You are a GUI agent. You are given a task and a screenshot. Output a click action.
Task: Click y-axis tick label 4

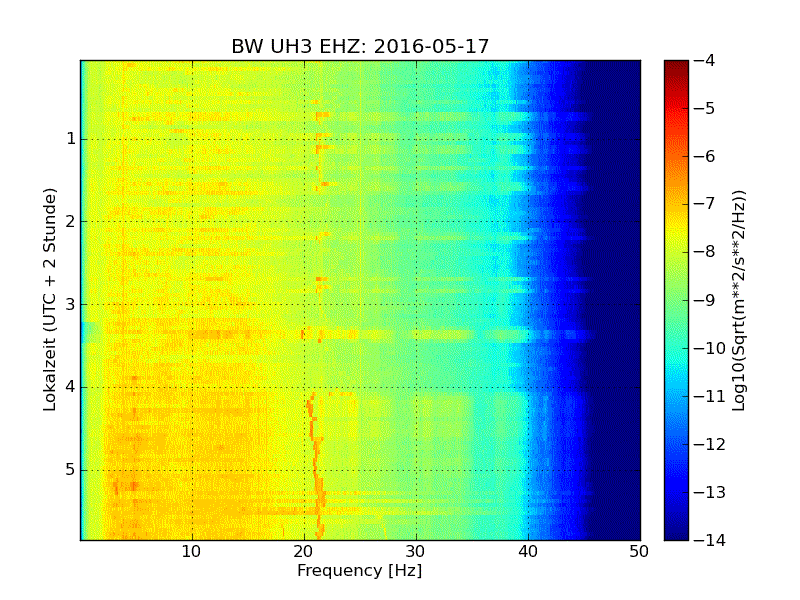pyautogui.click(x=71, y=387)
